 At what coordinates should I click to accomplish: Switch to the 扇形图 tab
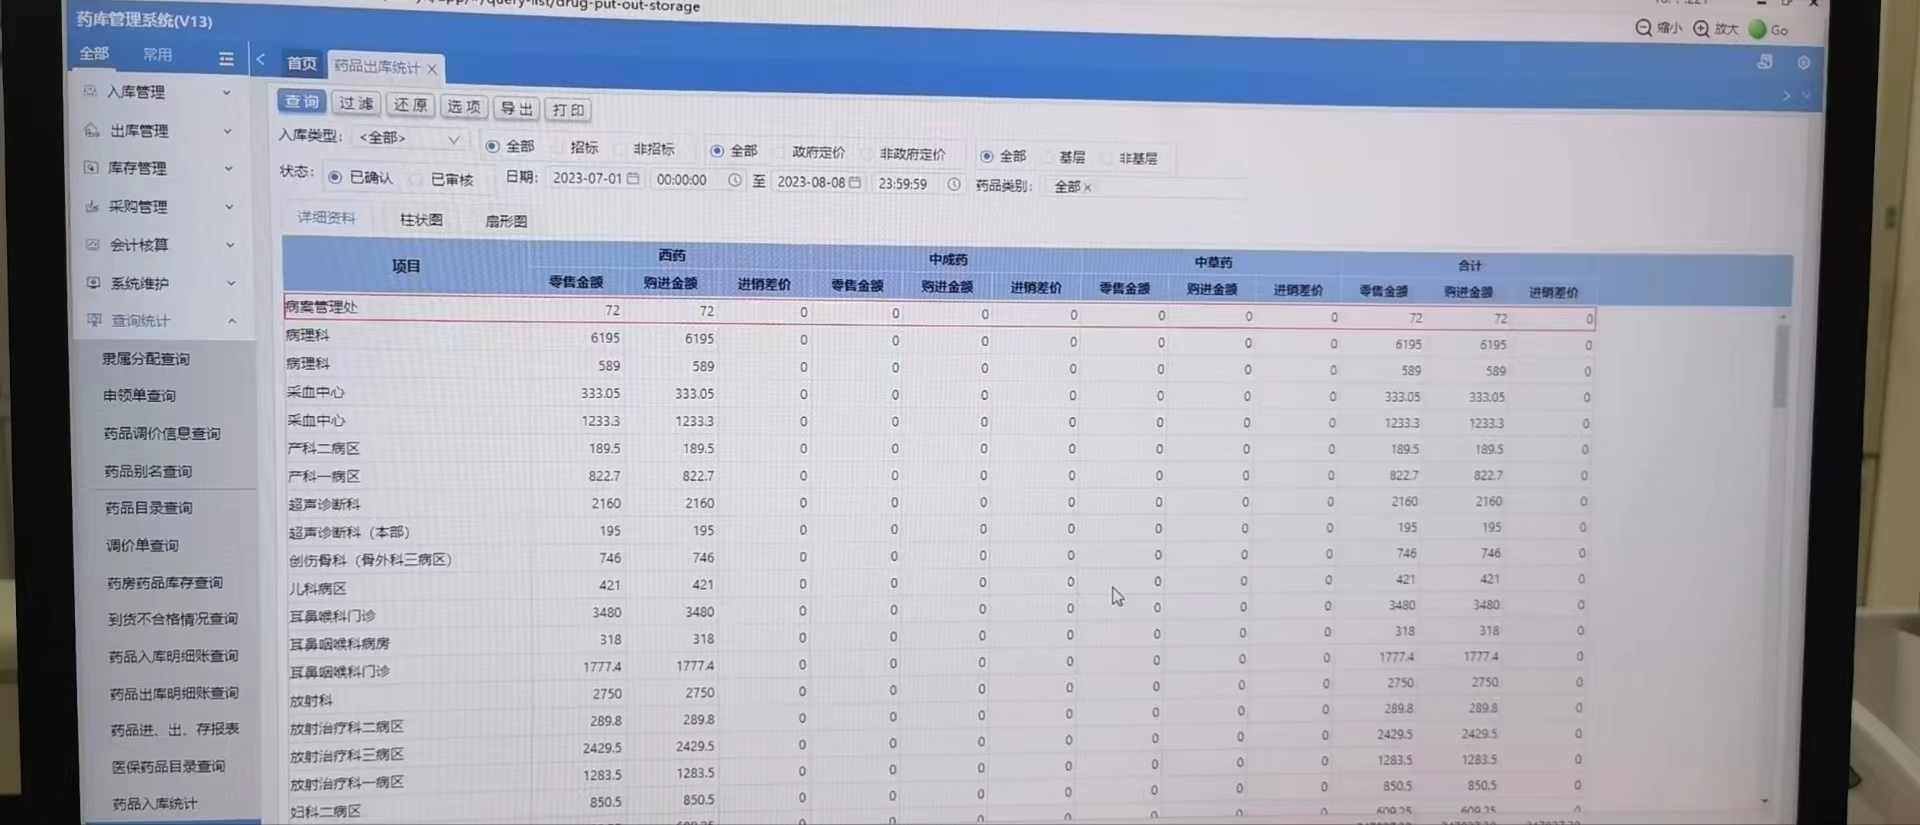click(x=506, y=221)
